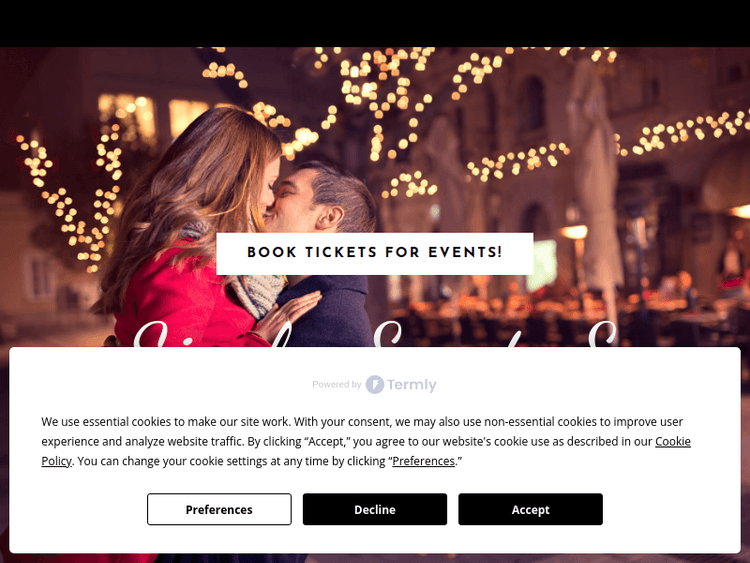Decline non-essential cookies

pyautogui.click(x=375, y=509)
